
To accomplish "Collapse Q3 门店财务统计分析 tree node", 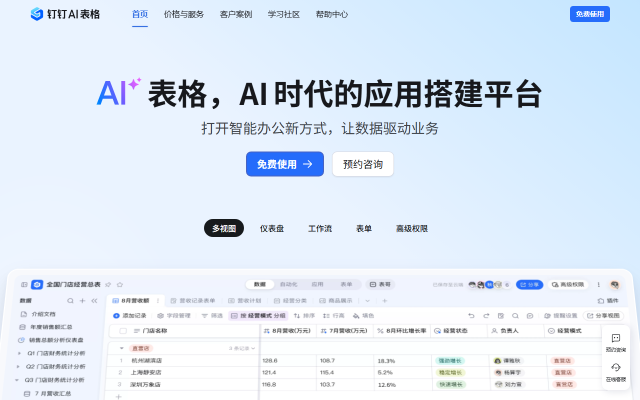I will coord(17,380).
